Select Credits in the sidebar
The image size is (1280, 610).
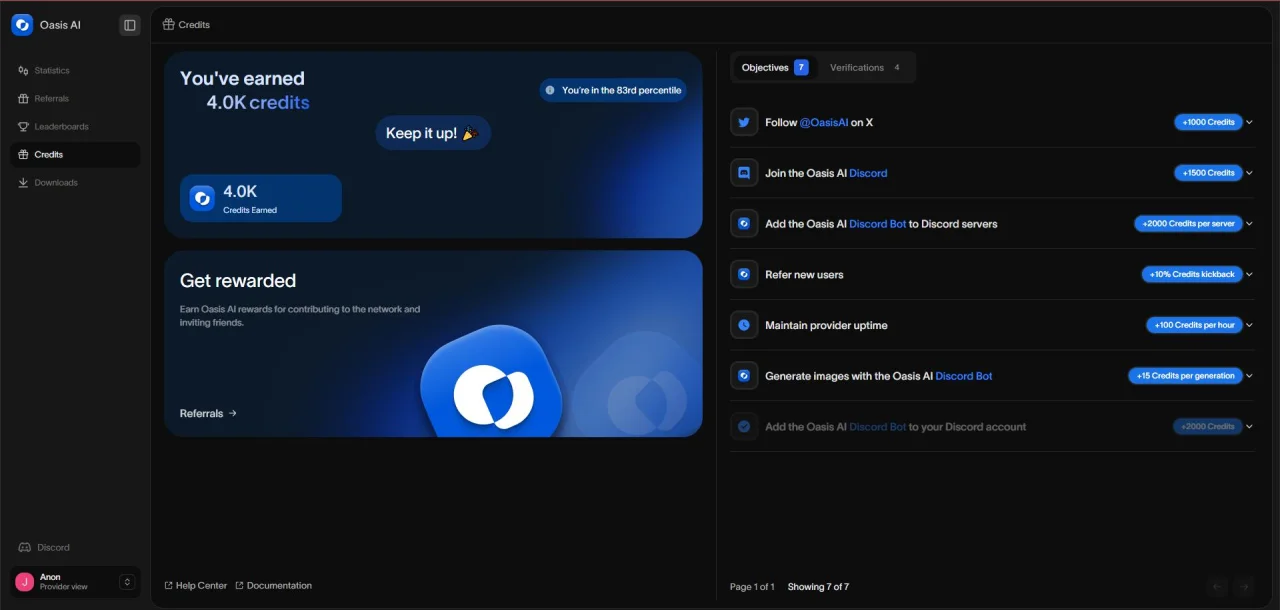(75, 155)
